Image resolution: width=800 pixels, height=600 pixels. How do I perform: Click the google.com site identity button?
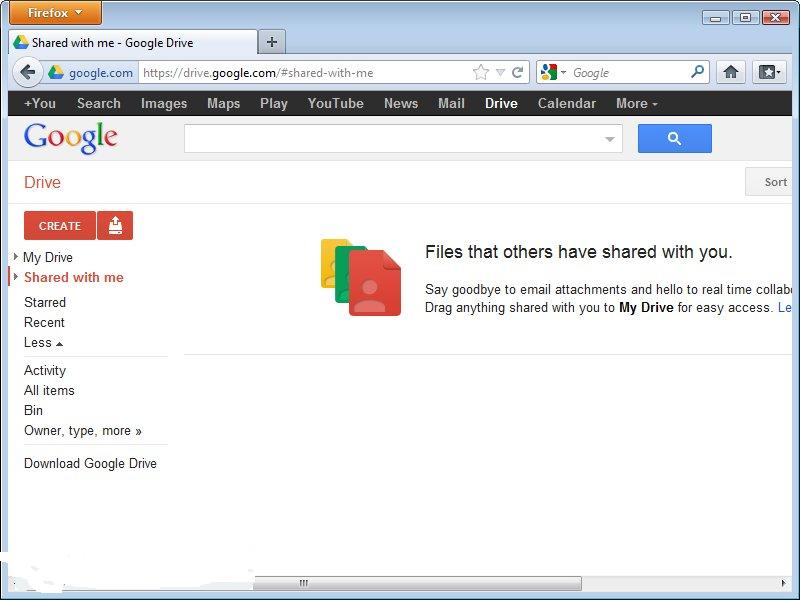click(91, 72)
